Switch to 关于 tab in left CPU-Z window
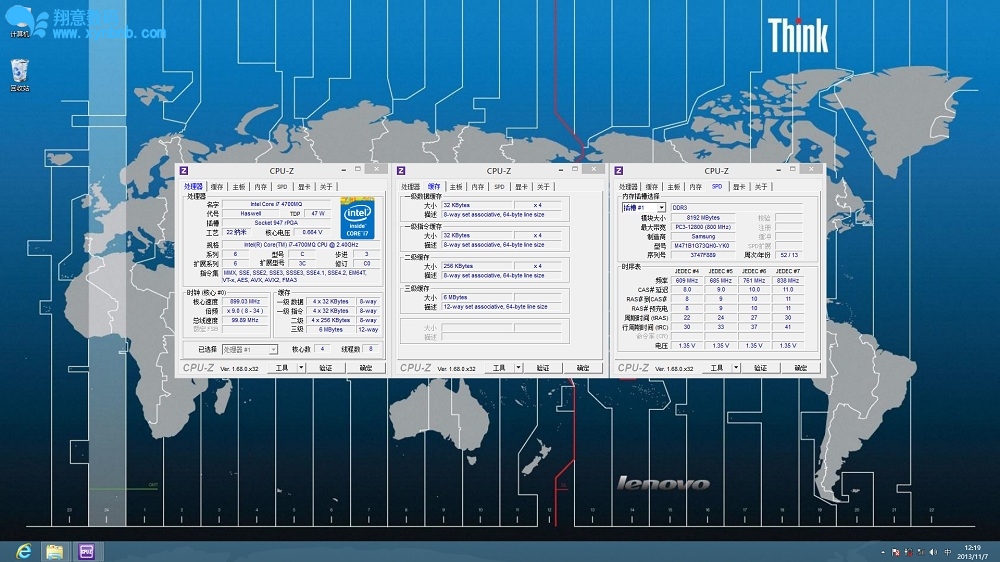Image resolution: width=1000 pixels, height=562 pixels. tap(326, 187)
